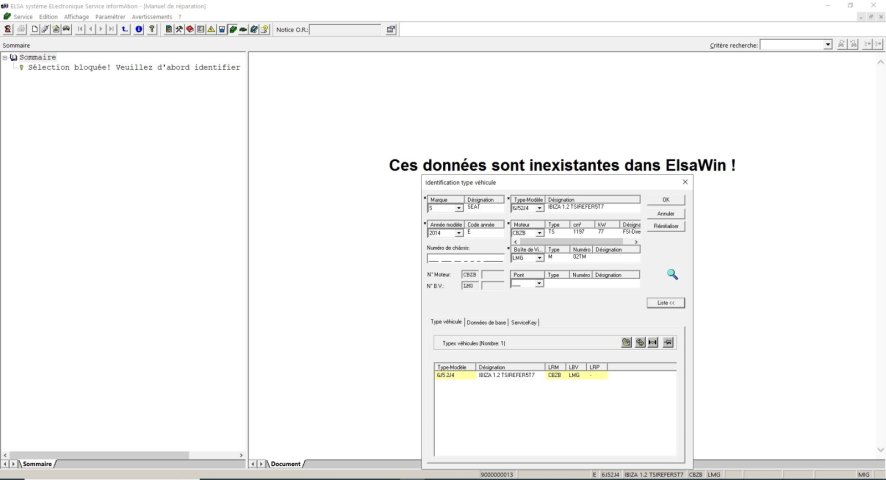Screen dimensions: 886x480
Task: Open the Affichage menu
Action: coord(76,17)
